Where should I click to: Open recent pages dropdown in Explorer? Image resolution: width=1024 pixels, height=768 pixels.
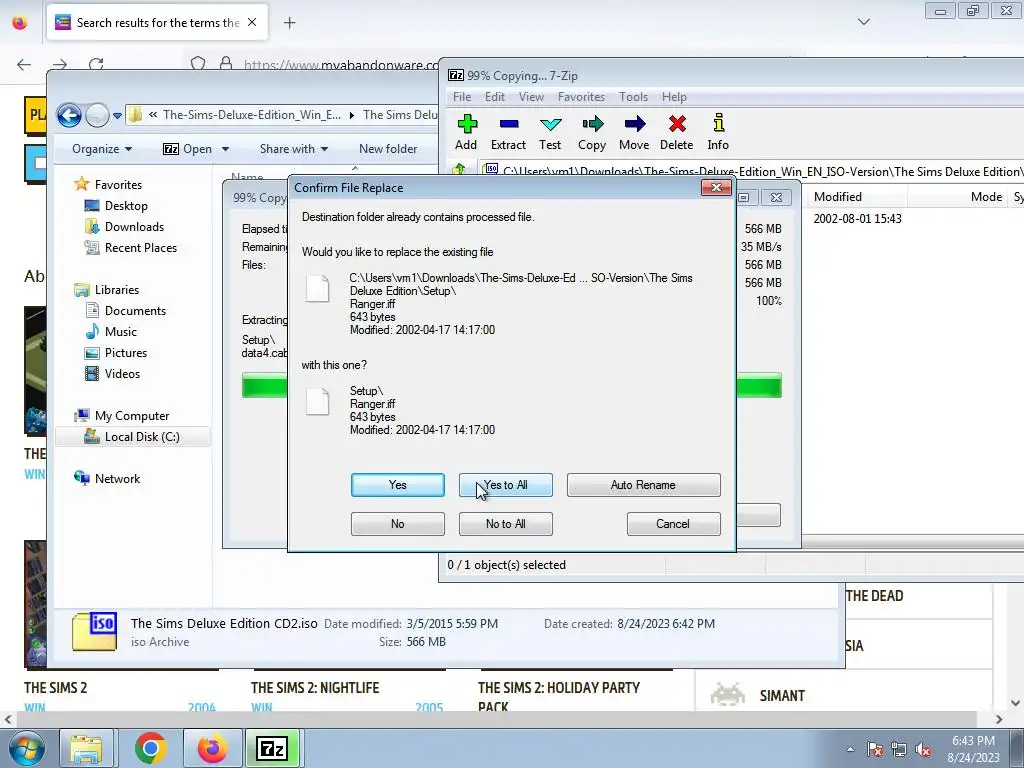[x=117, y=116]
